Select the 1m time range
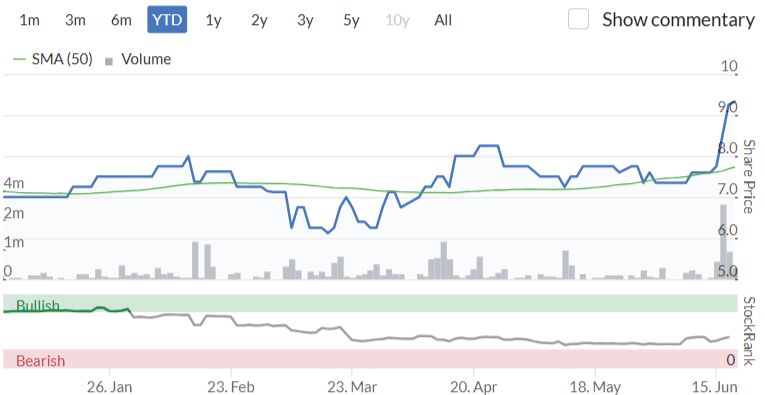The height and width of the screenshot is (395, 765). [29, 20]
